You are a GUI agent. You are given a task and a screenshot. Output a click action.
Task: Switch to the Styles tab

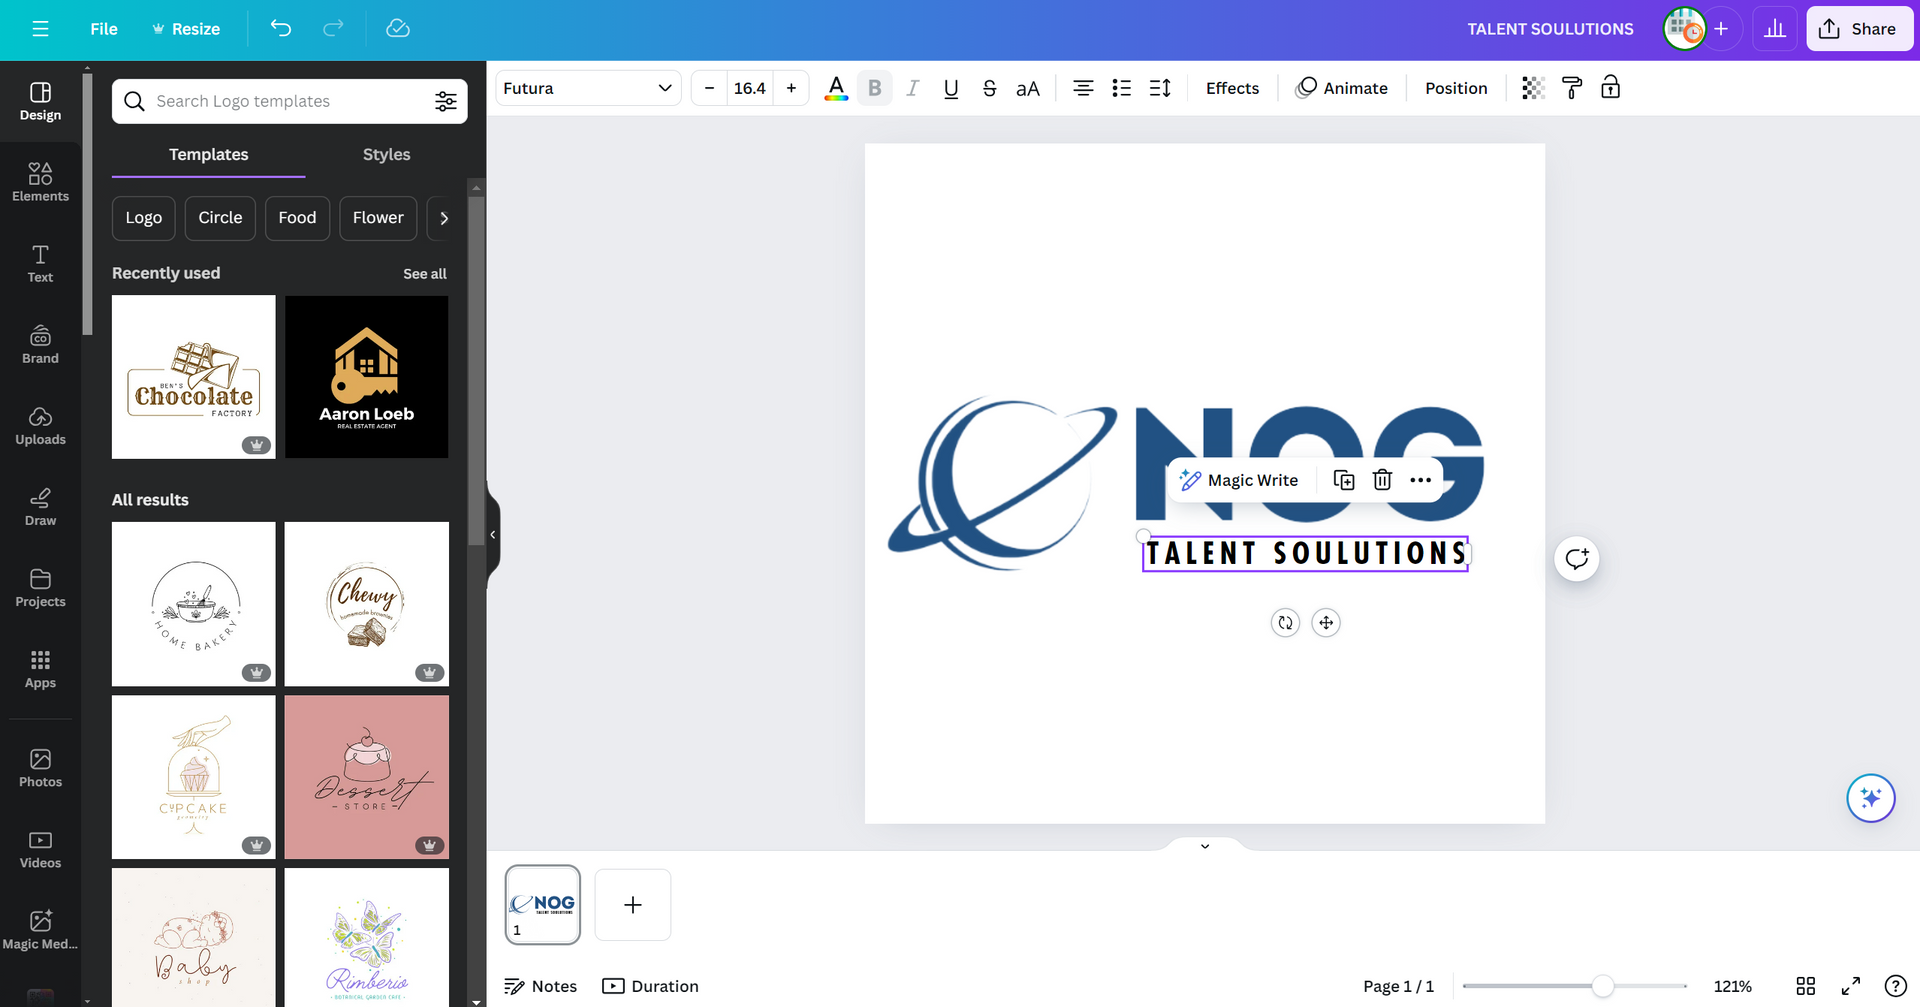pos(386,154)
